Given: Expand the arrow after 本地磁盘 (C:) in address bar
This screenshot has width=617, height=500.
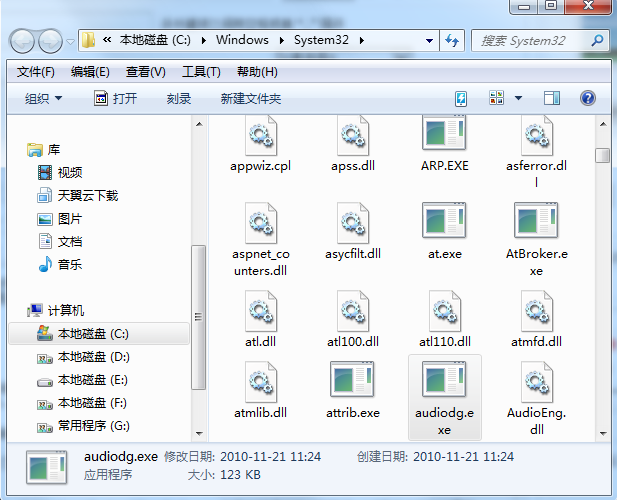Looking at the screenshot, I should coord(203,40).
